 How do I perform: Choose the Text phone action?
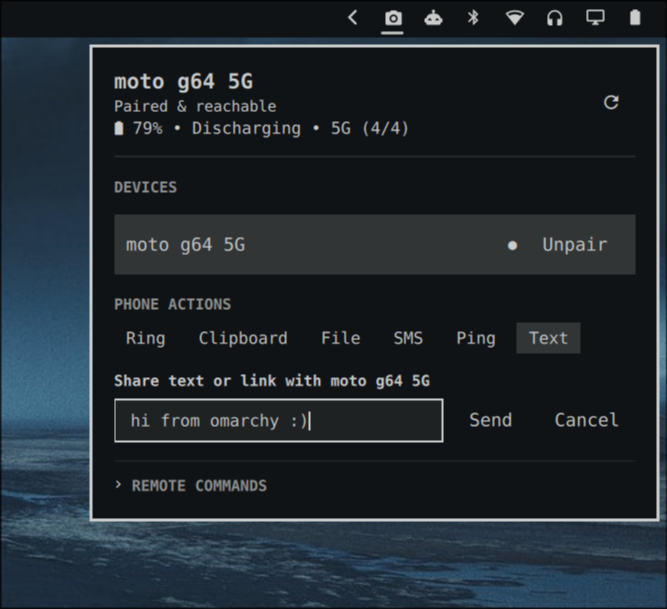pyautogui.click(x=548, y=338)
